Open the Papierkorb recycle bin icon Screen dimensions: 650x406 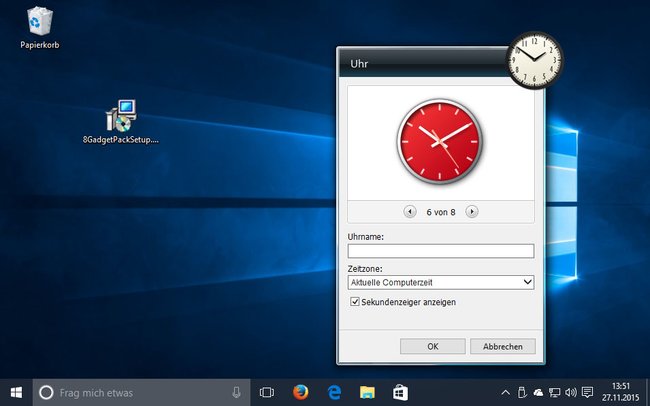40,27
